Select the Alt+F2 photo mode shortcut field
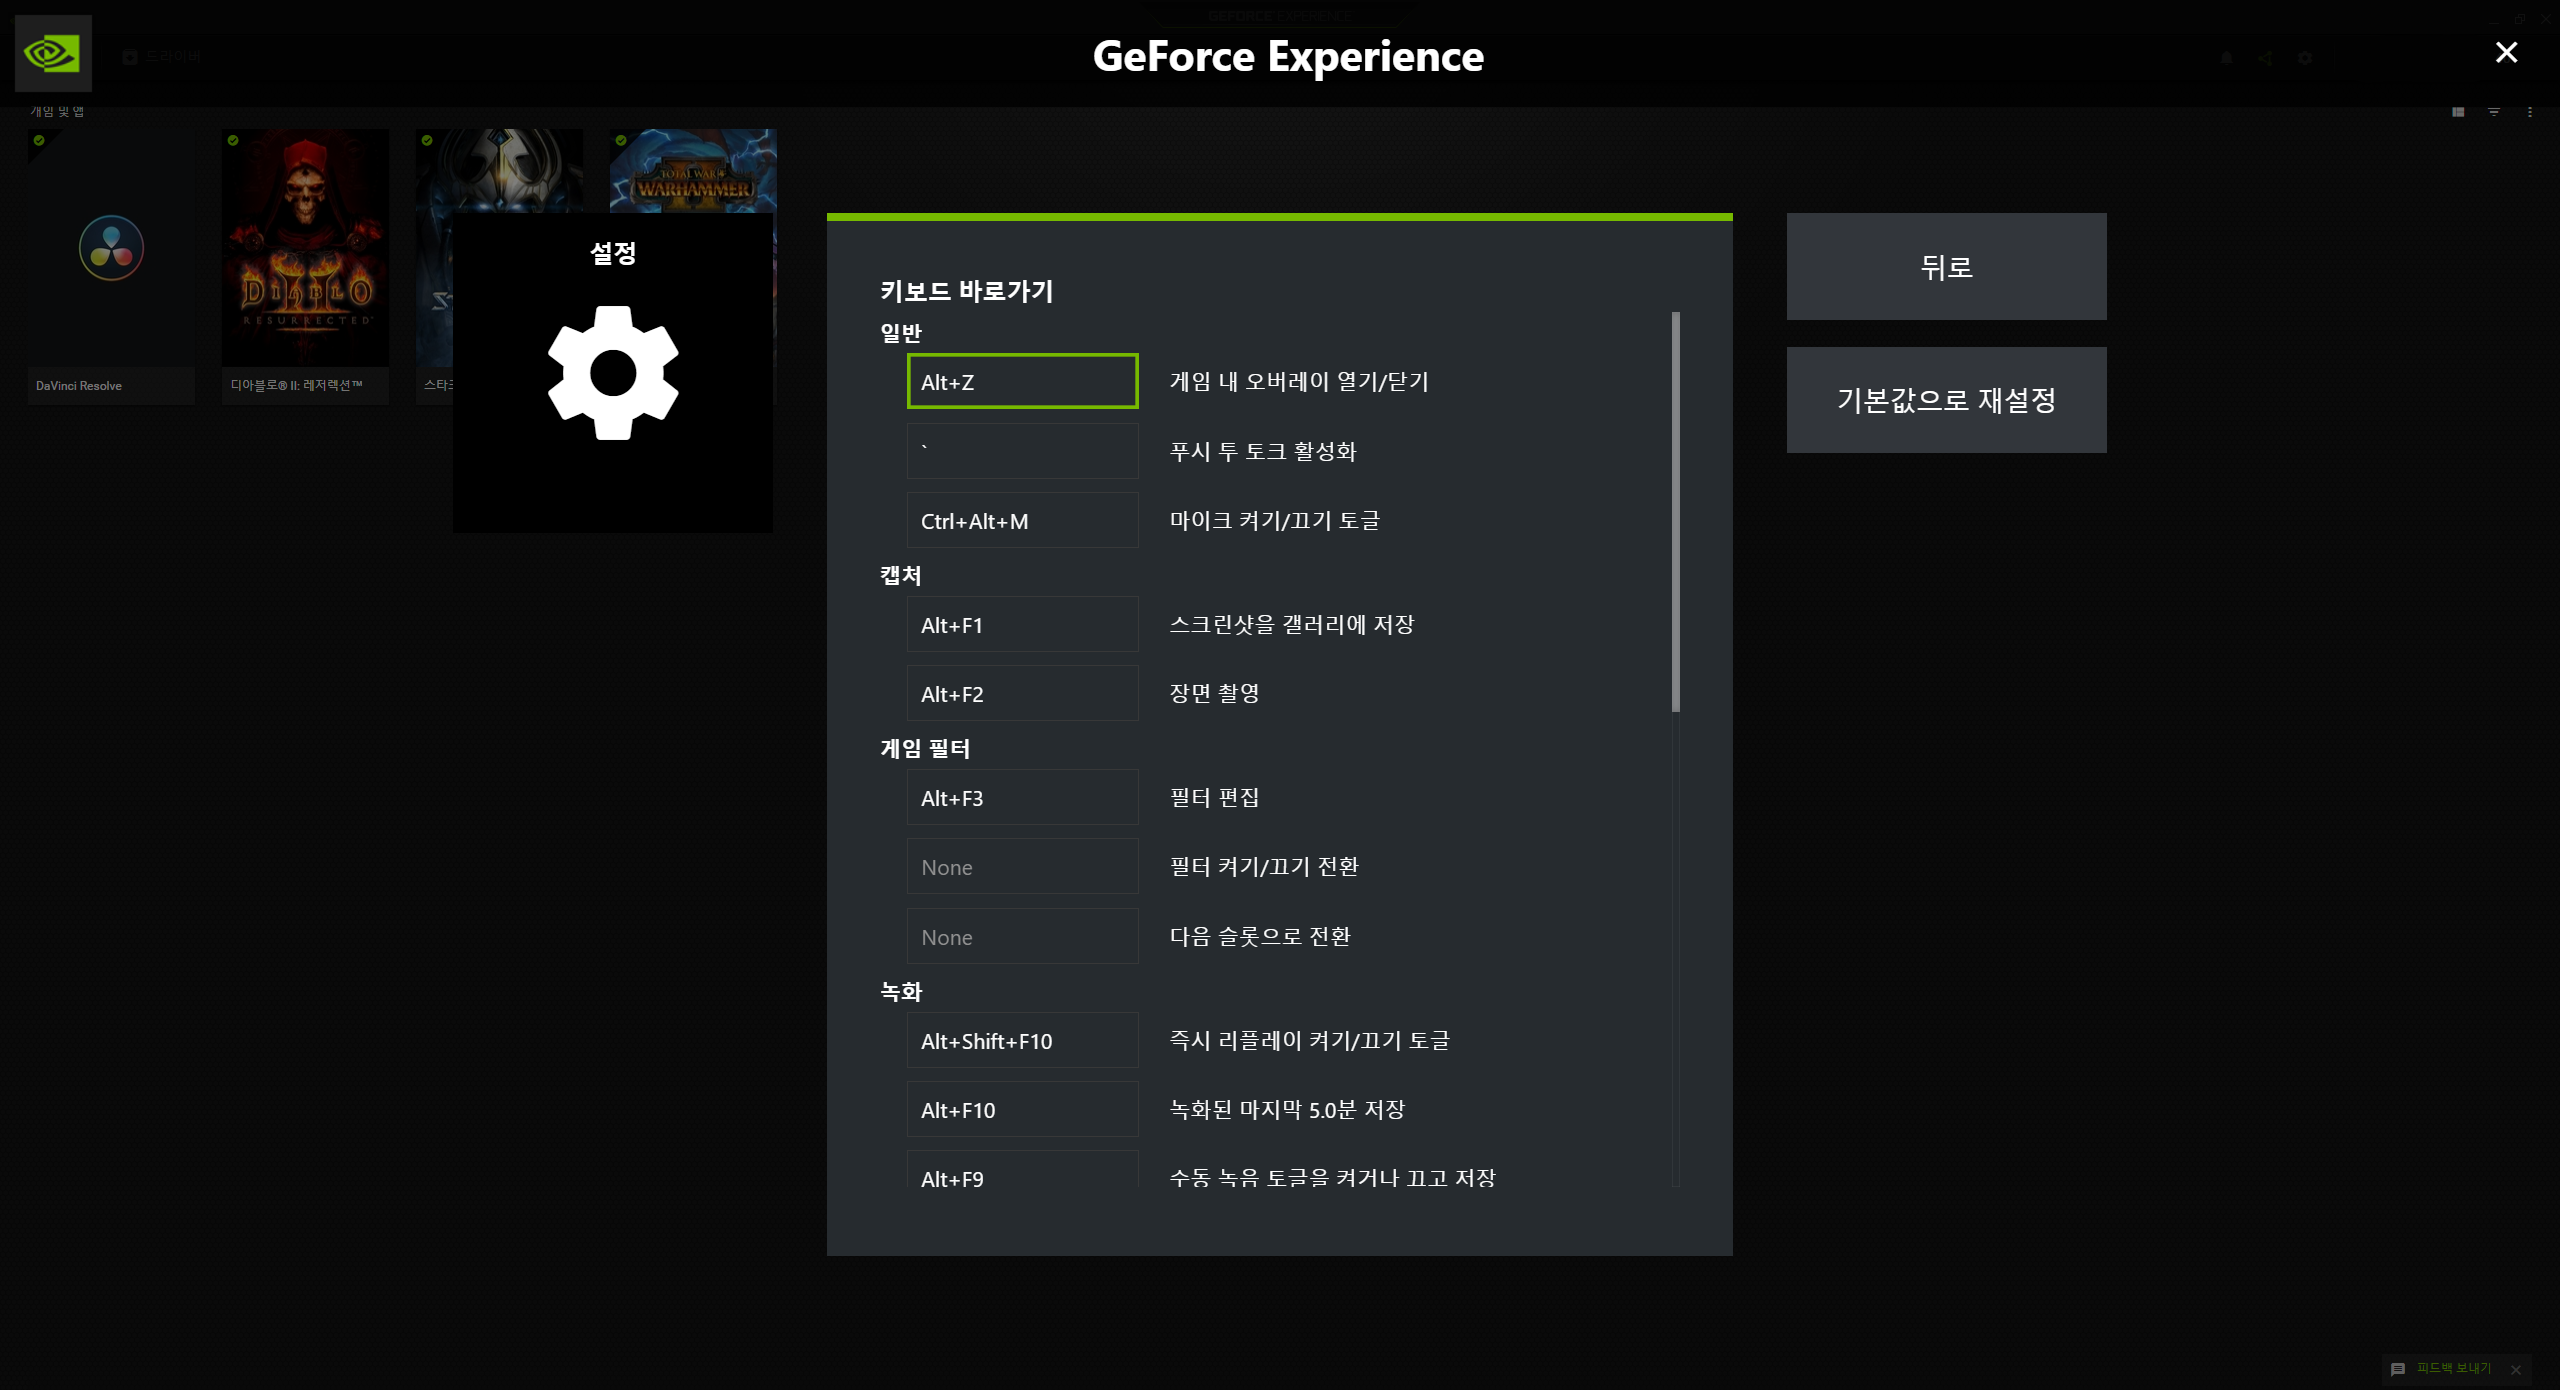The height and width of the screenshot is (1390, 2560). tap(1021, 694)
